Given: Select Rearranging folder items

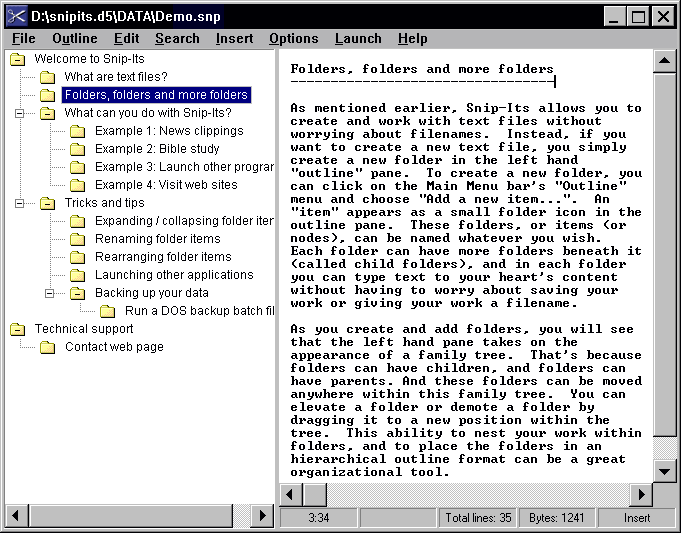Looking at the screenshot, I should click(x=163, y=257).
